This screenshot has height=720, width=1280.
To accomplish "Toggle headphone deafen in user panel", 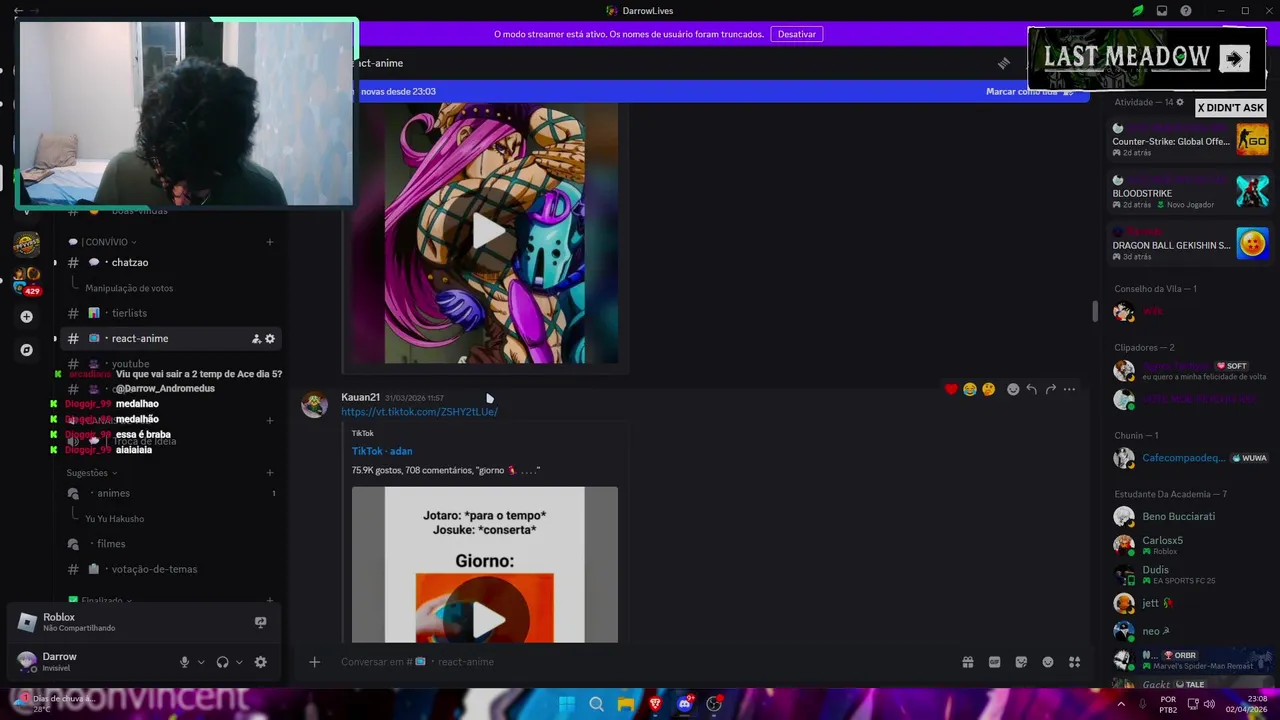I will [222, 662].
